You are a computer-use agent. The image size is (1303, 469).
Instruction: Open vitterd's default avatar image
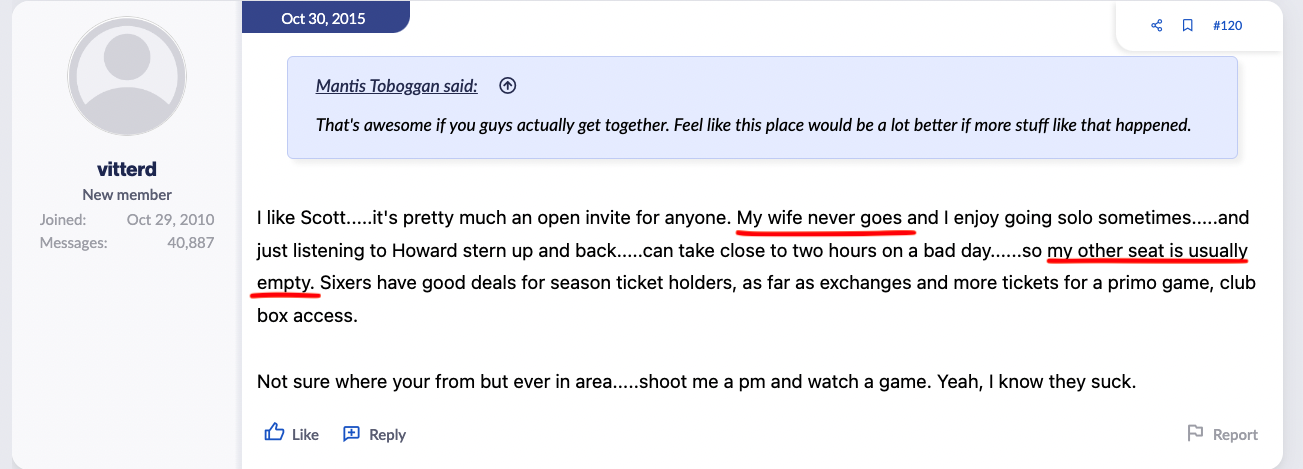127,90
